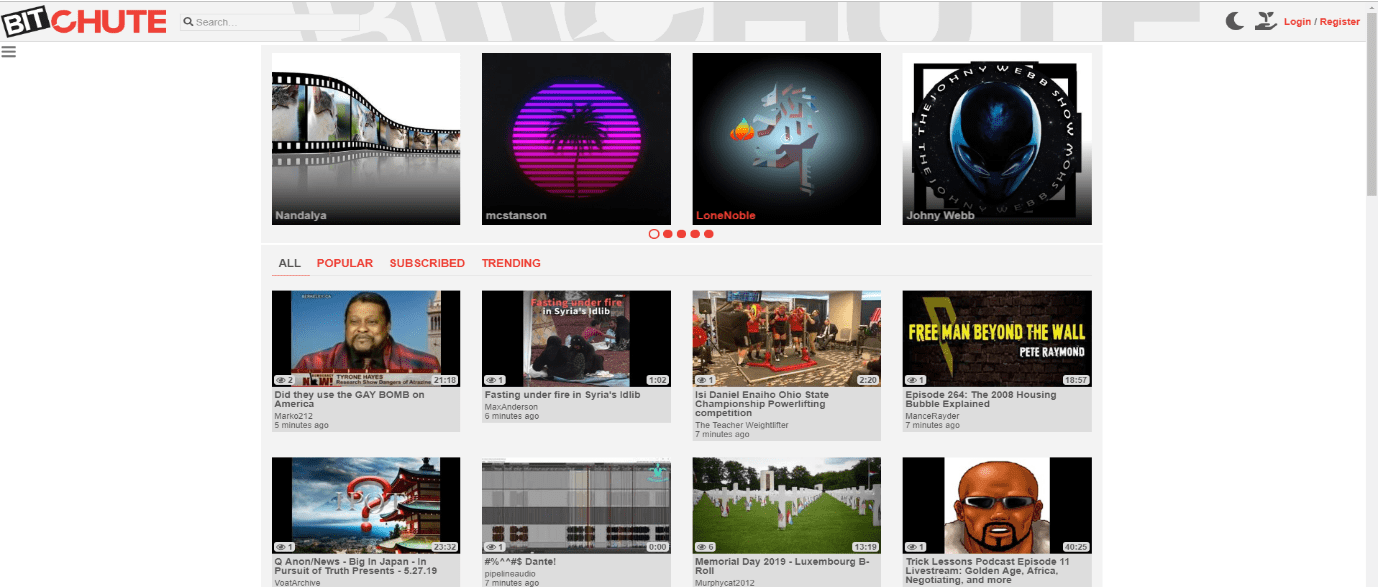The width and height of the screenshot is (1378, 587).
Task: Click the 1:02 duration badge
Action: pyautogui.click(x=658, y=380)
